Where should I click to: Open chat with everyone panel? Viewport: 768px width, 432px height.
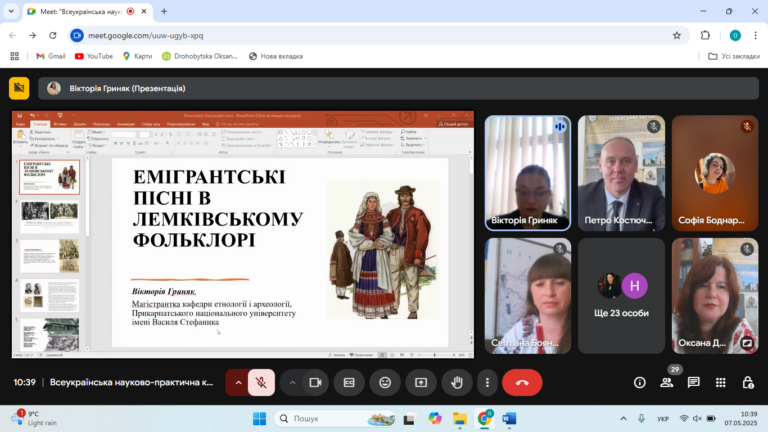coord(694,383)
